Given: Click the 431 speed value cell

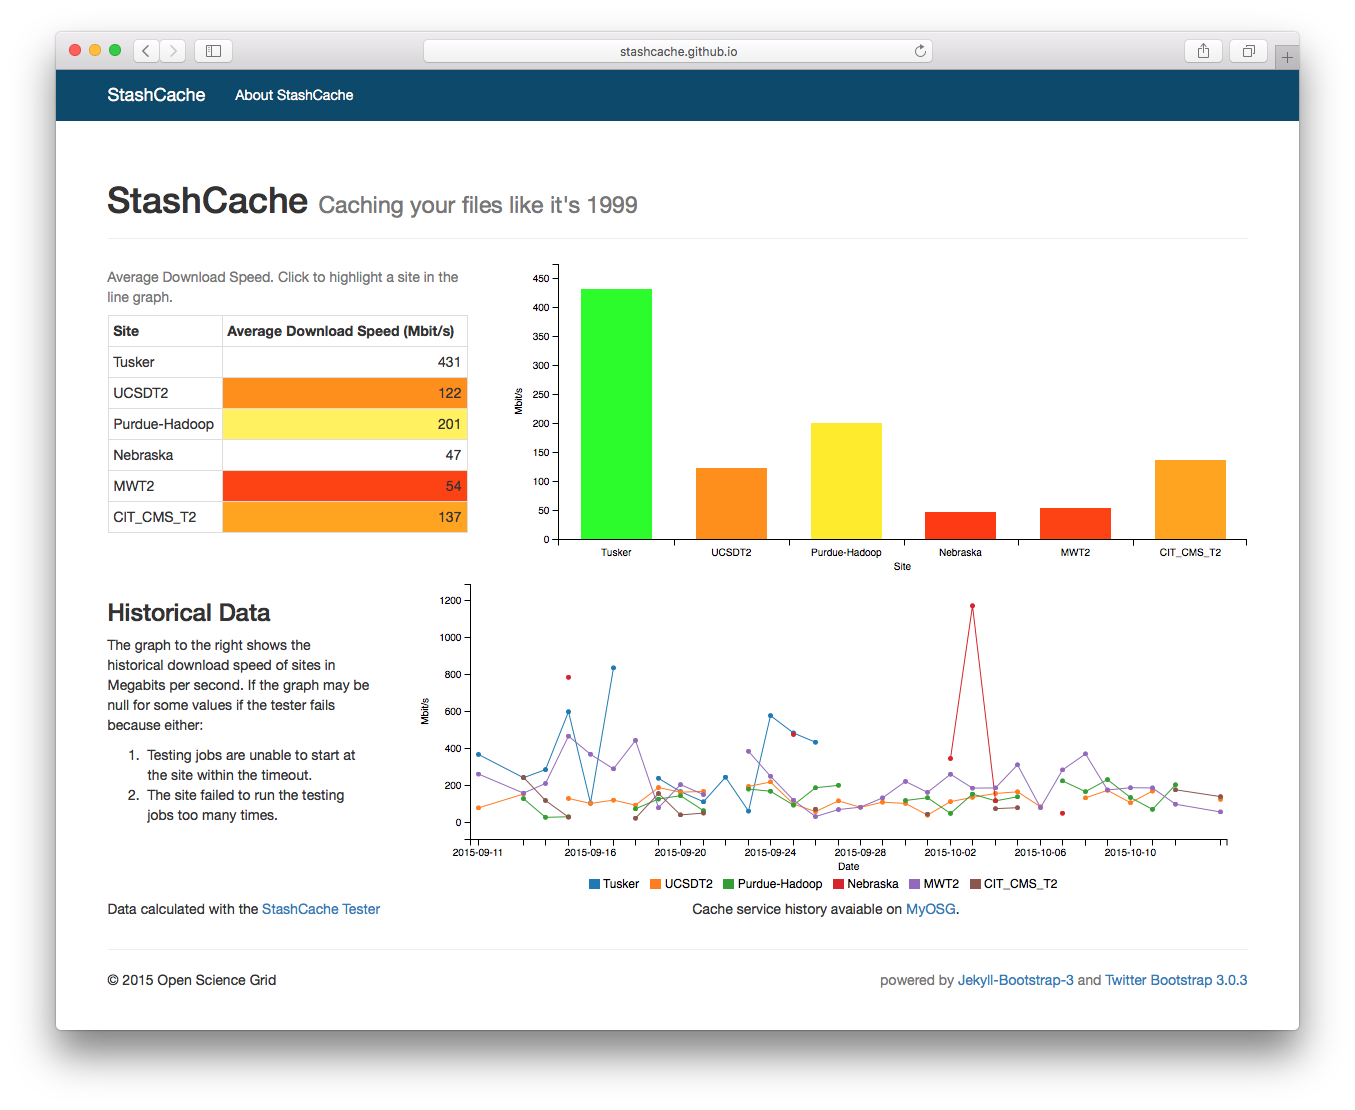Looking at the screenshot, I should pyautogui.click(x=344, y=362).
